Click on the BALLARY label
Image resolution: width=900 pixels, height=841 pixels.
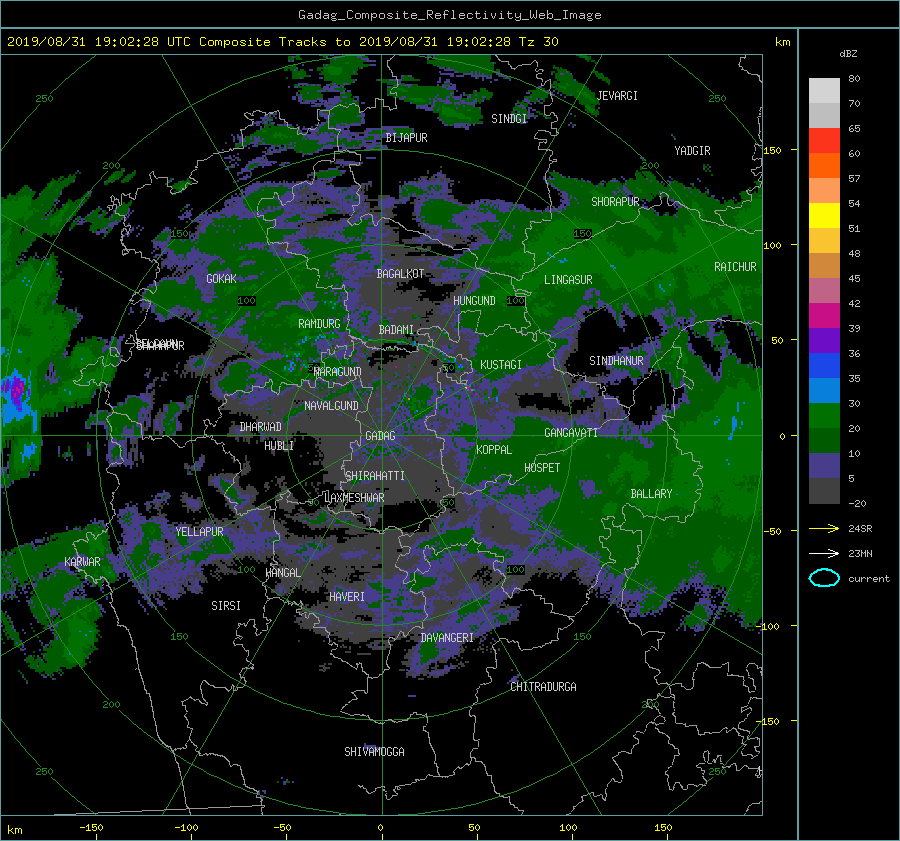point(651,494)
